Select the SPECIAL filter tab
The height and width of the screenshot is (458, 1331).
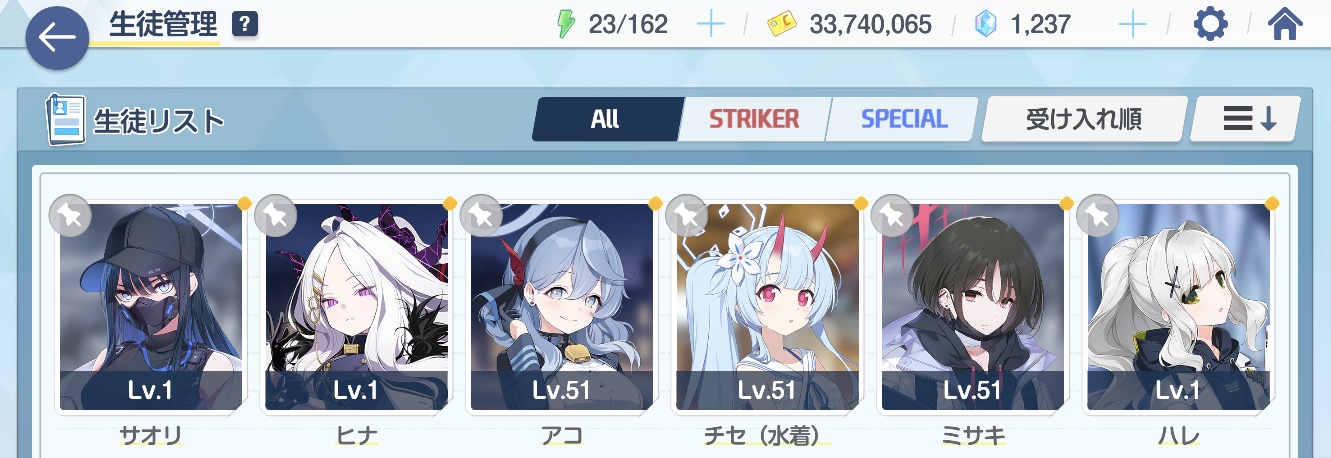[x=903, y=120]
